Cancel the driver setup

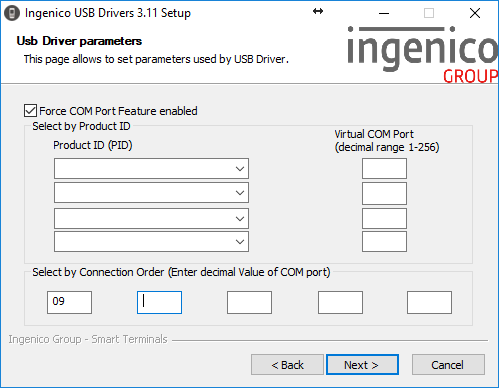pos(448,365)
